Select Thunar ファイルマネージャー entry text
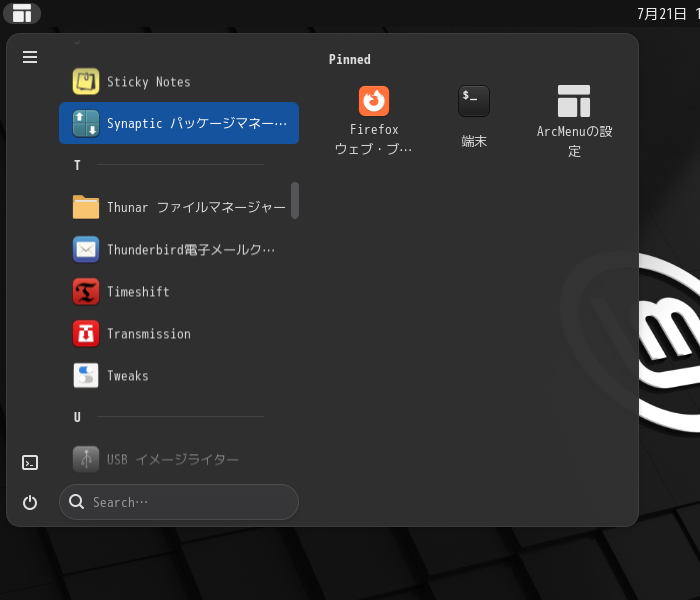 pyautogui.click(x=196, y=207)
